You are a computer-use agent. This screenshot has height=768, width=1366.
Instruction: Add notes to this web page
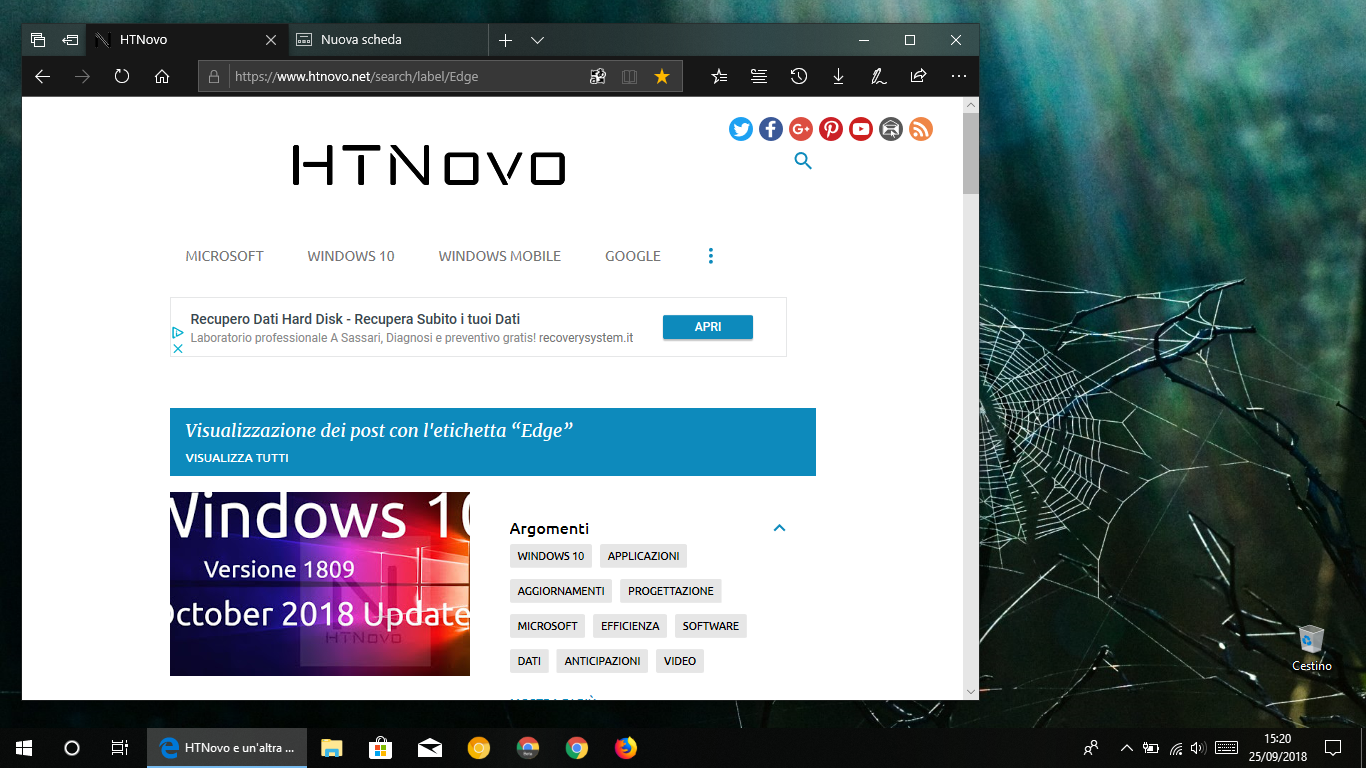pos(879,76)
